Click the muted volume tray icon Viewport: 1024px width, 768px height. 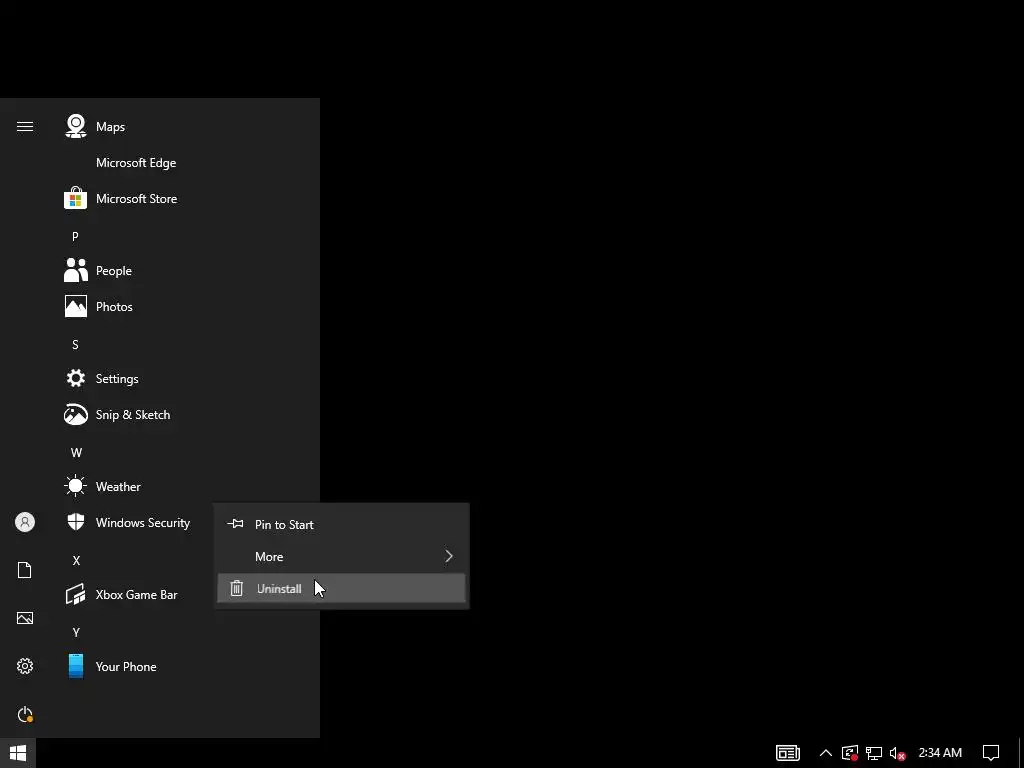(898, 753)
